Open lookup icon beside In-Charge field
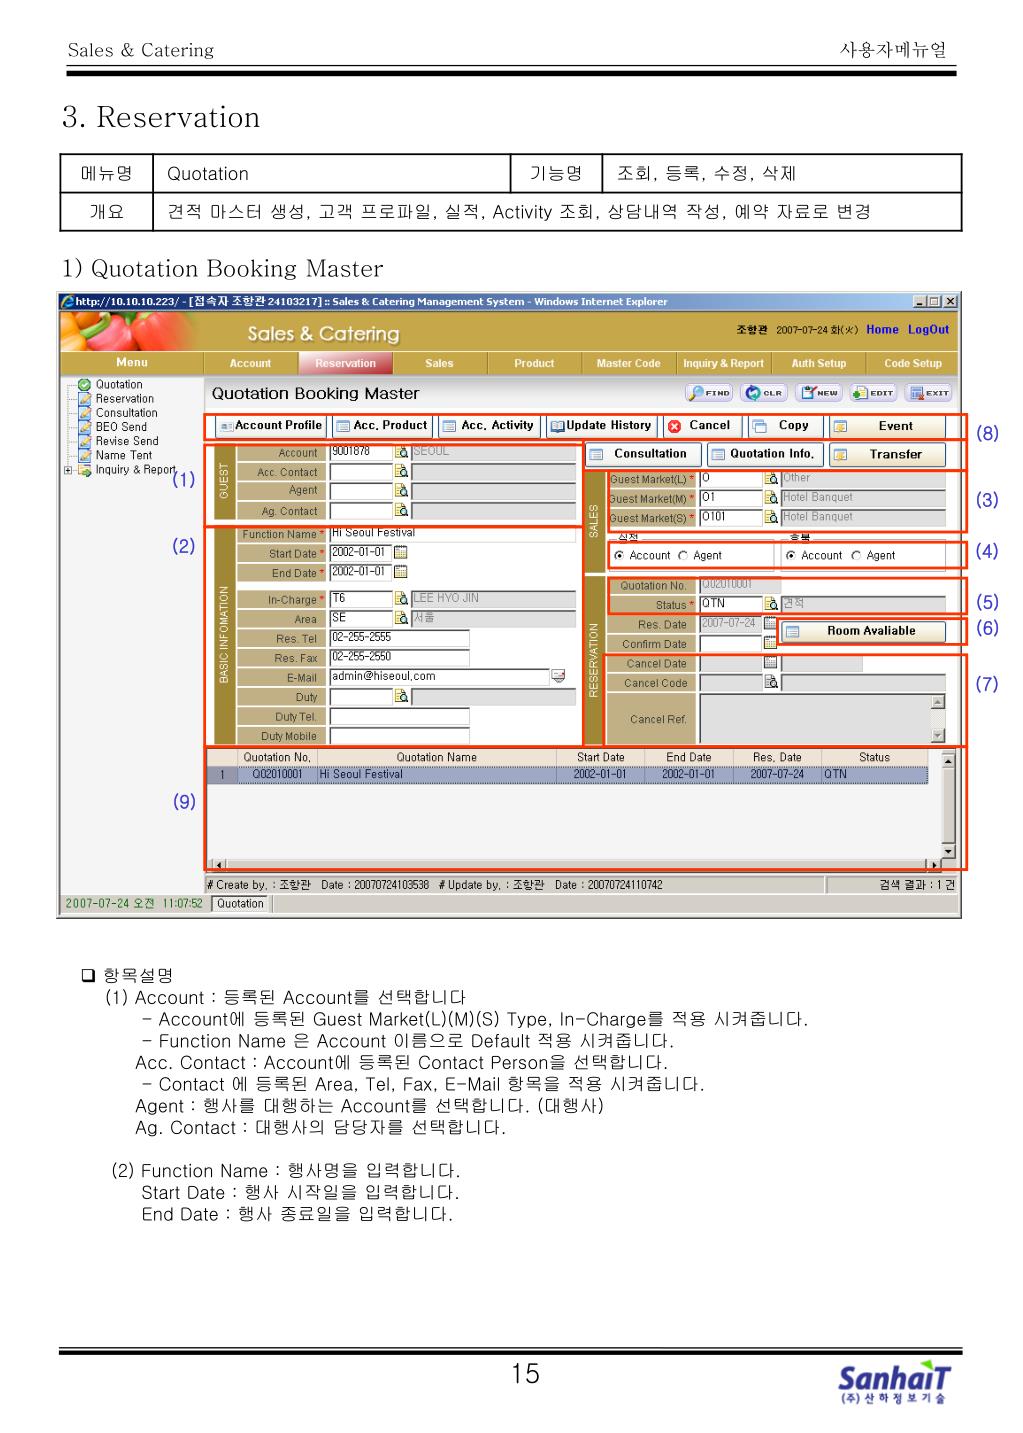The image size is (1023, 1433). coord(402,598)
